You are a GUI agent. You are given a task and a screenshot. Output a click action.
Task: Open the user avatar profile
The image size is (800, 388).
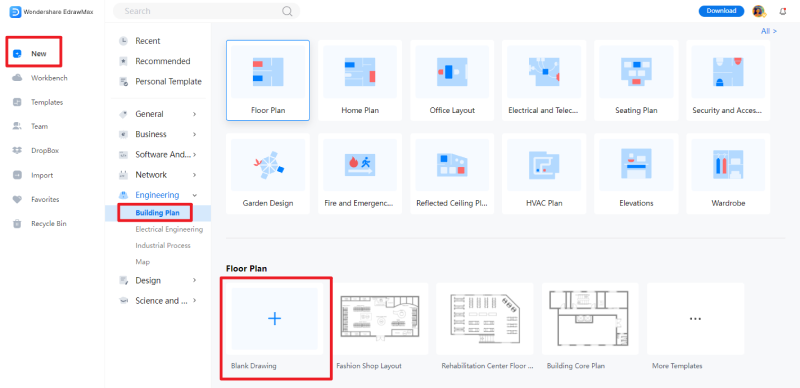tap(759, 11)
